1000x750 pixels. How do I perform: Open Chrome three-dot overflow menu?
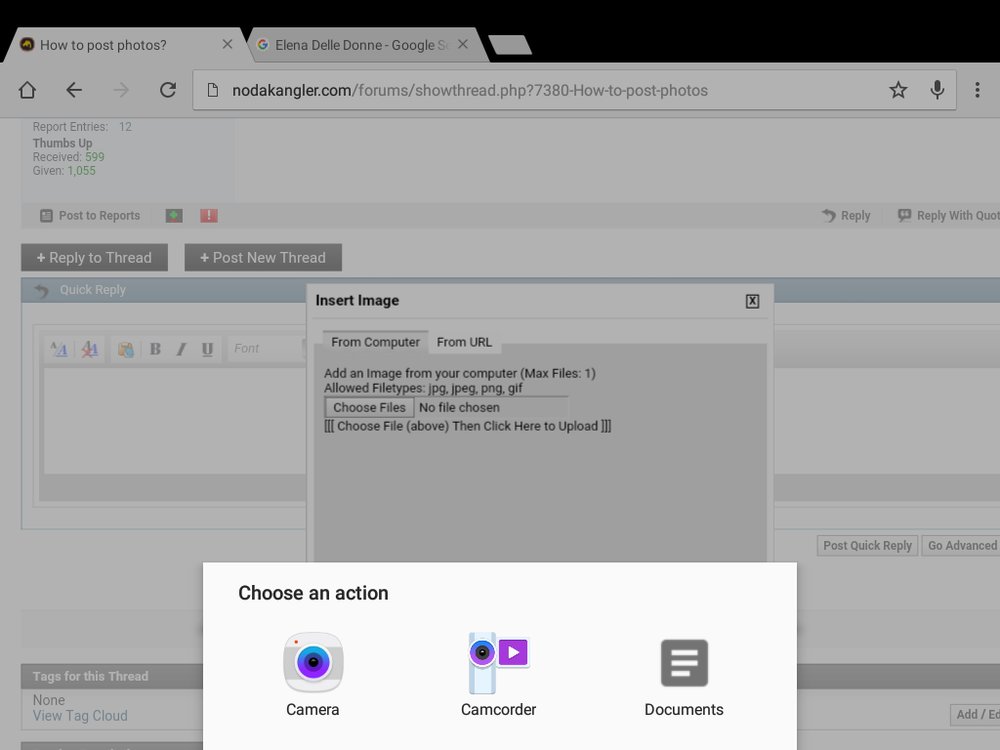pyautogui.click(x=977, y=90)
